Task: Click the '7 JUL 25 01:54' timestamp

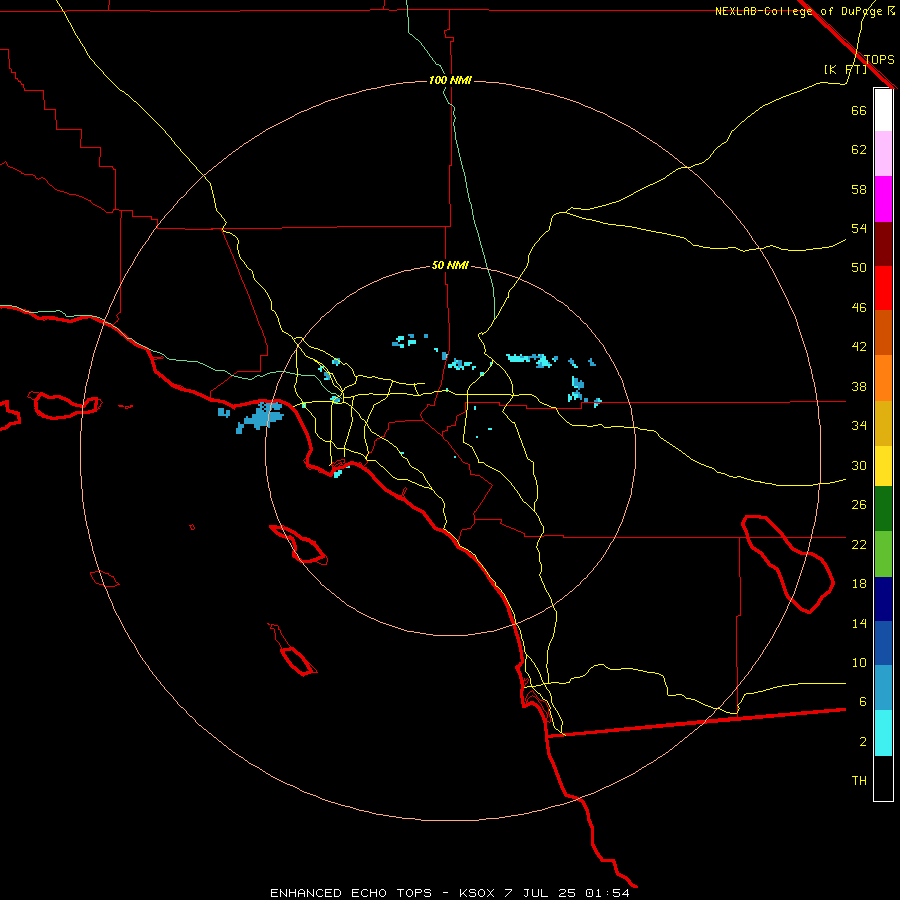Action: (567, 893)
